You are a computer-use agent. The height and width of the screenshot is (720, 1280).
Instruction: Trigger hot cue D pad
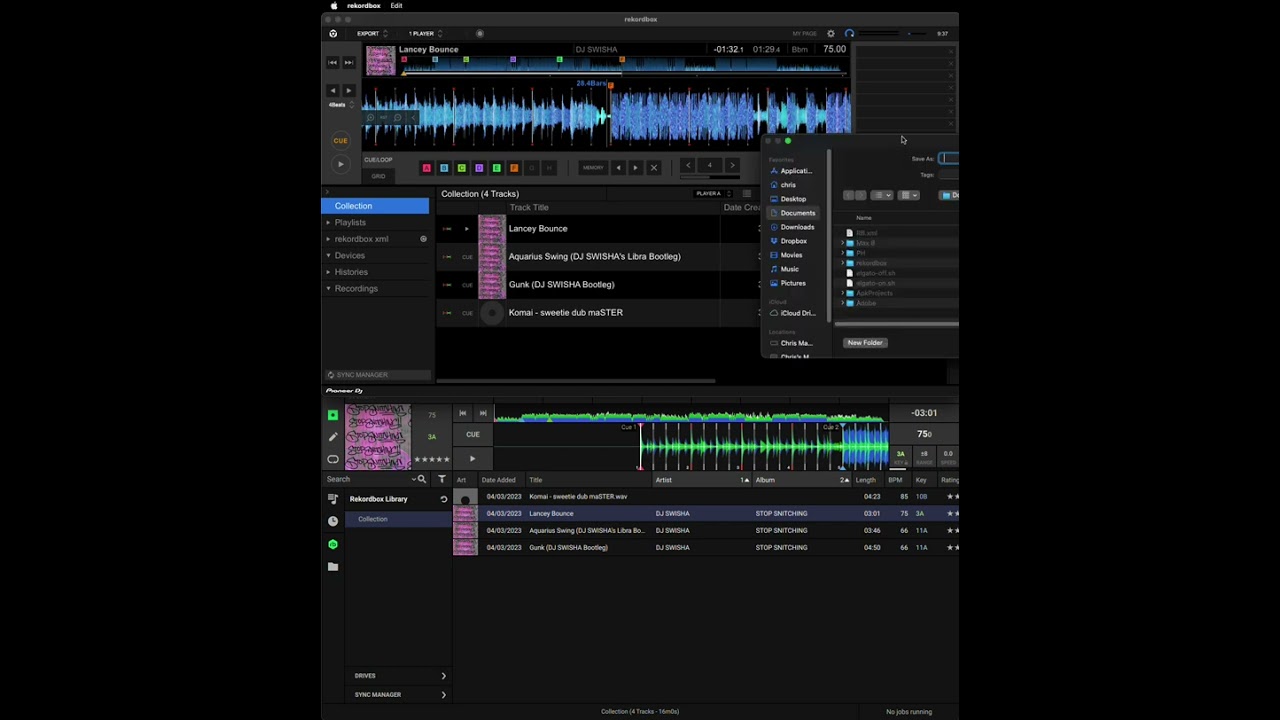tap(479, 168)
